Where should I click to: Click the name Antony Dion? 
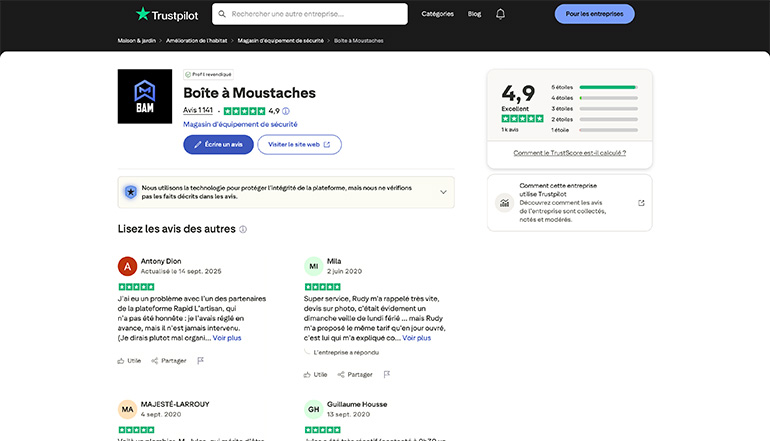coord(161,261)
